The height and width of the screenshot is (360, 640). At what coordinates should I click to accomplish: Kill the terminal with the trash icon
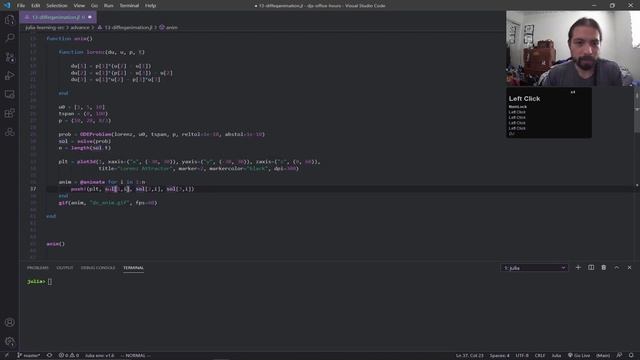(x=604, y=268)
